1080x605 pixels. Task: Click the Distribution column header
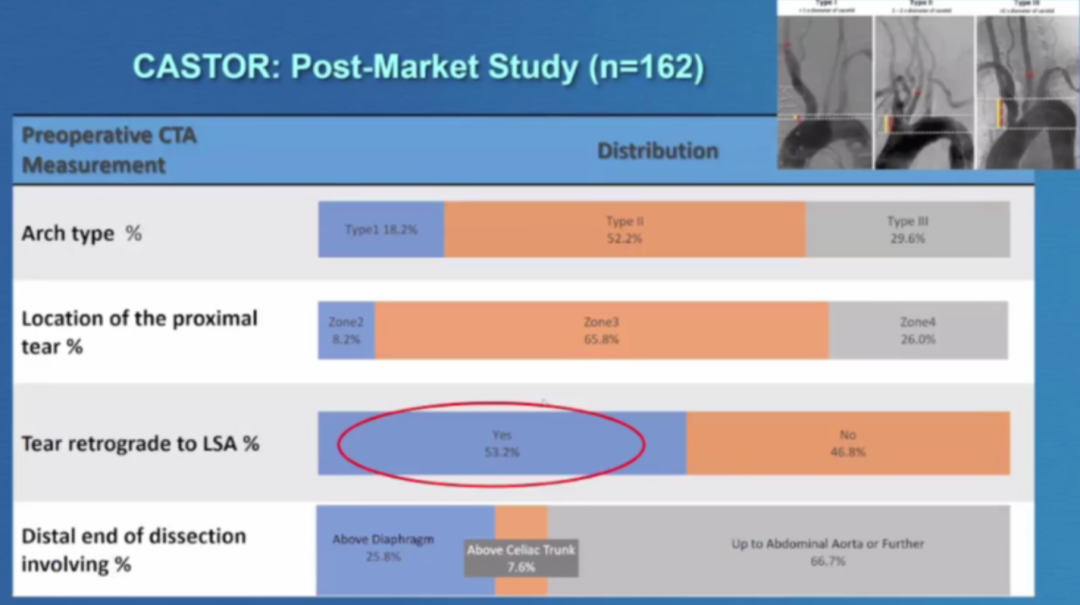657,151
